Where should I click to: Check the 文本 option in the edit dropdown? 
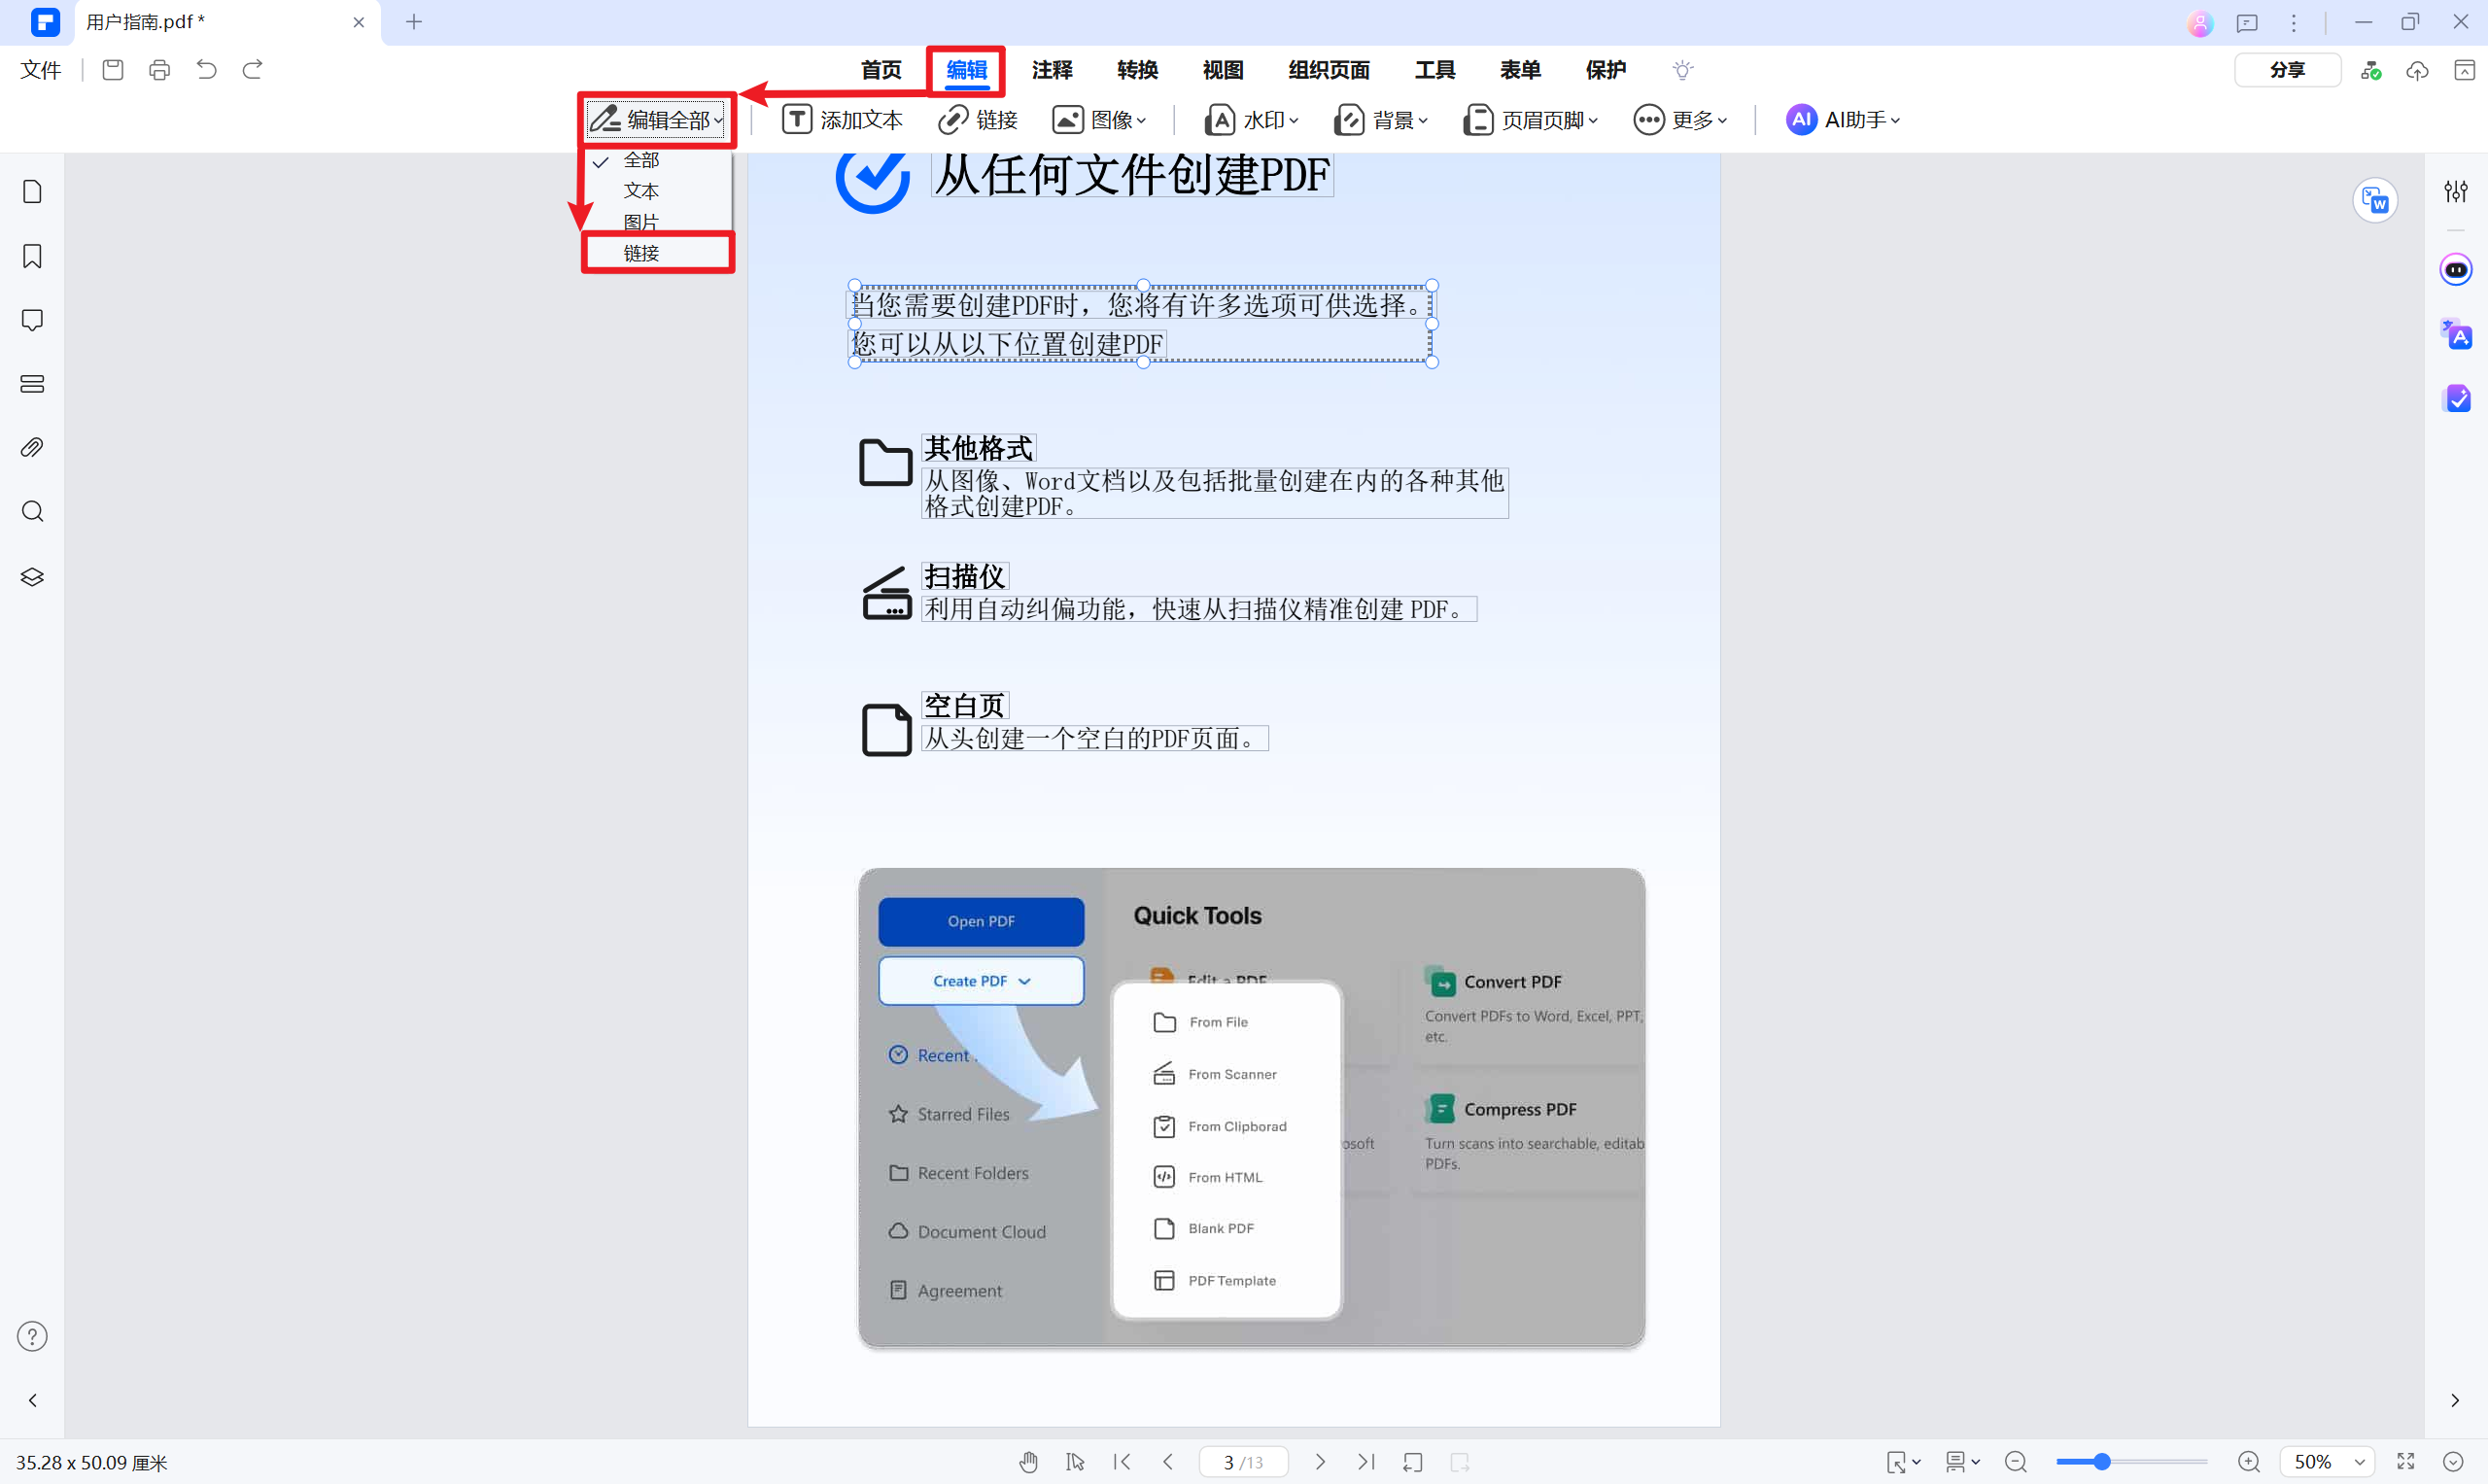click(x=642, y=190)
